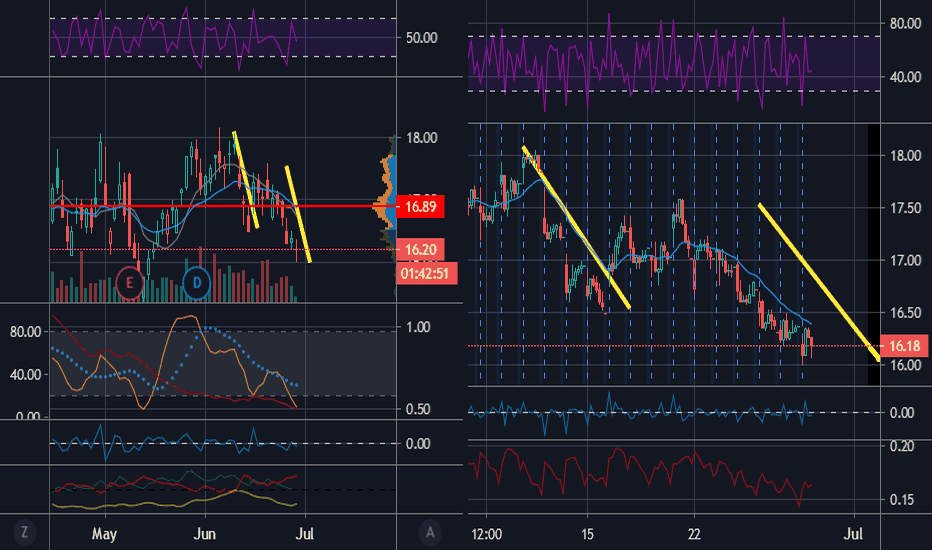This screenshot has width=932, height=550.
Task: Click the '22' date label on right time axis
Action: coord(694,534)
